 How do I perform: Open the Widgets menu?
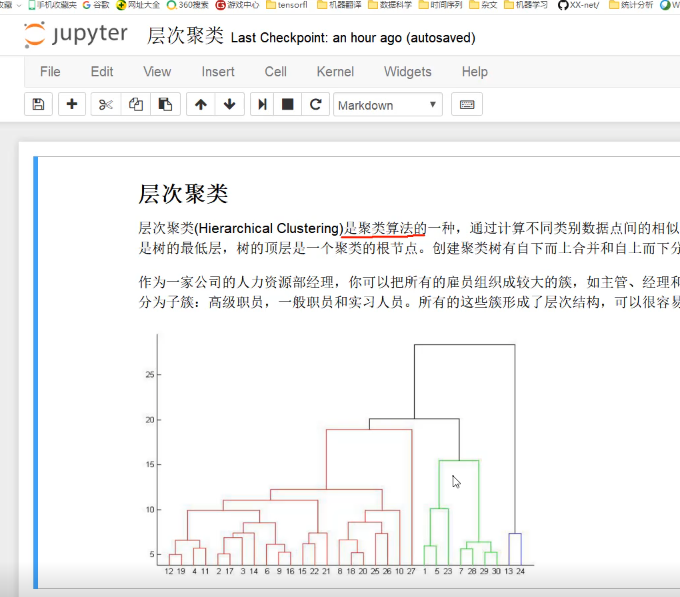pos(407,71)
